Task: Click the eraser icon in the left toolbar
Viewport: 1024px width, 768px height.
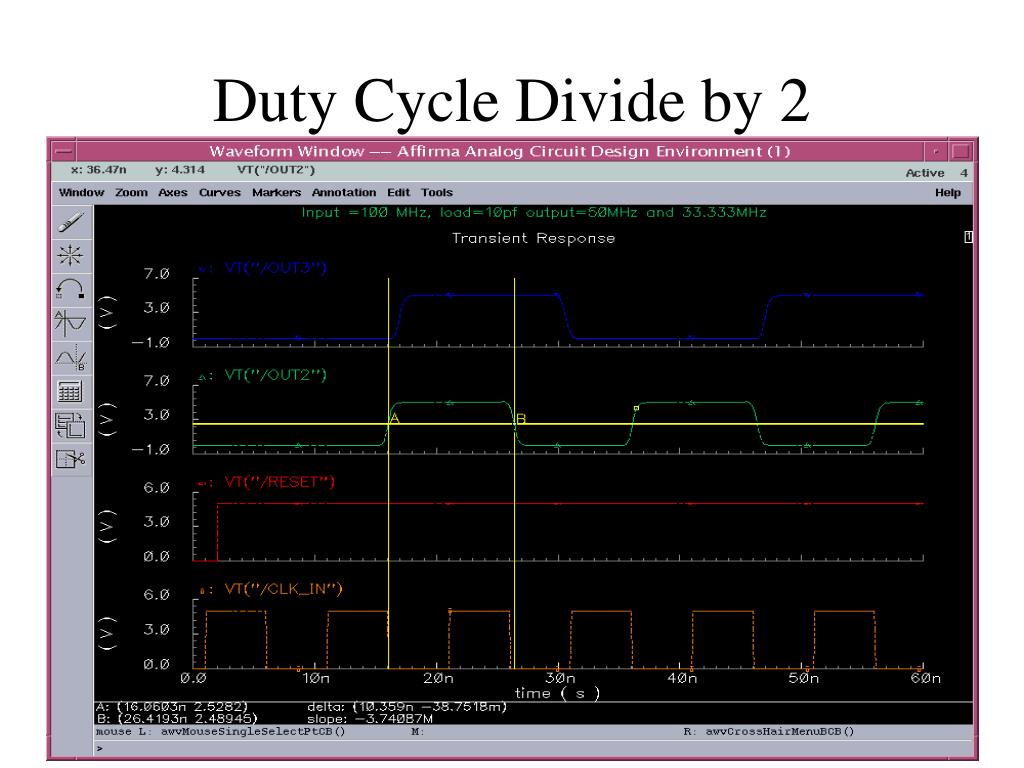Action: click(x=71, y=222)
